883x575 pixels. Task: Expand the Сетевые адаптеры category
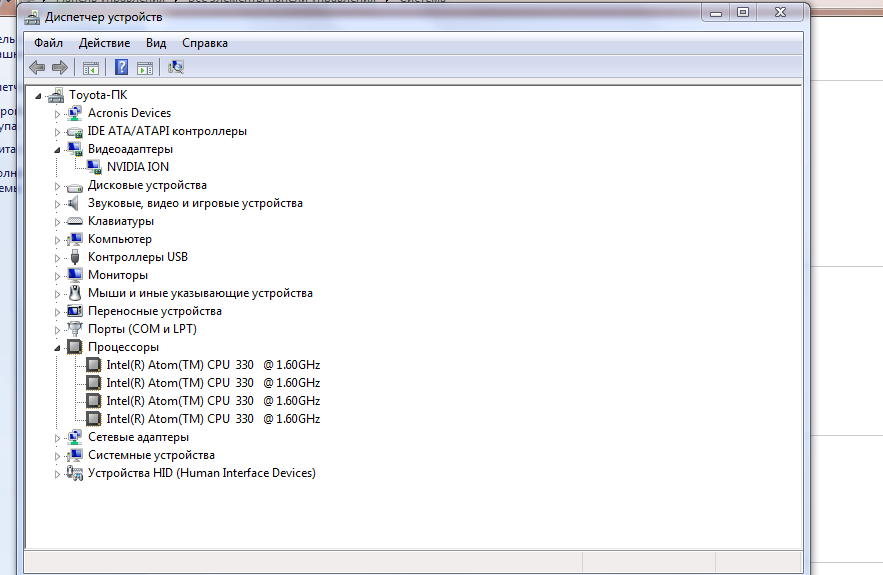(x=57, y=437)
